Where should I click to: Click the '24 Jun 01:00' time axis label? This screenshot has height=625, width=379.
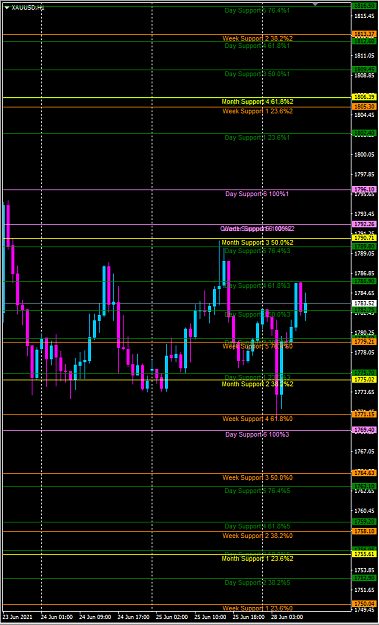pyautogui.click(x=57, y=616)
